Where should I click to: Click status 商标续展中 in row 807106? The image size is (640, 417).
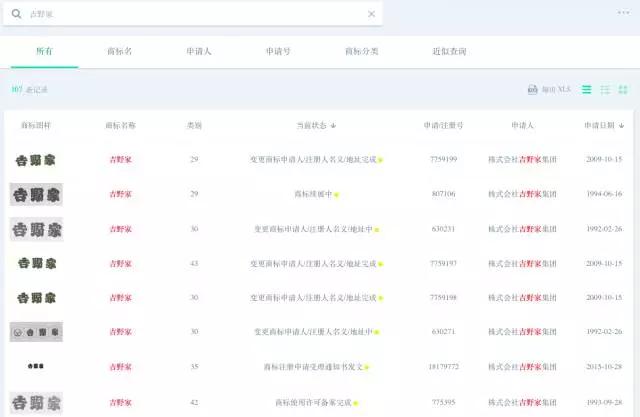[x=313, y=194]
